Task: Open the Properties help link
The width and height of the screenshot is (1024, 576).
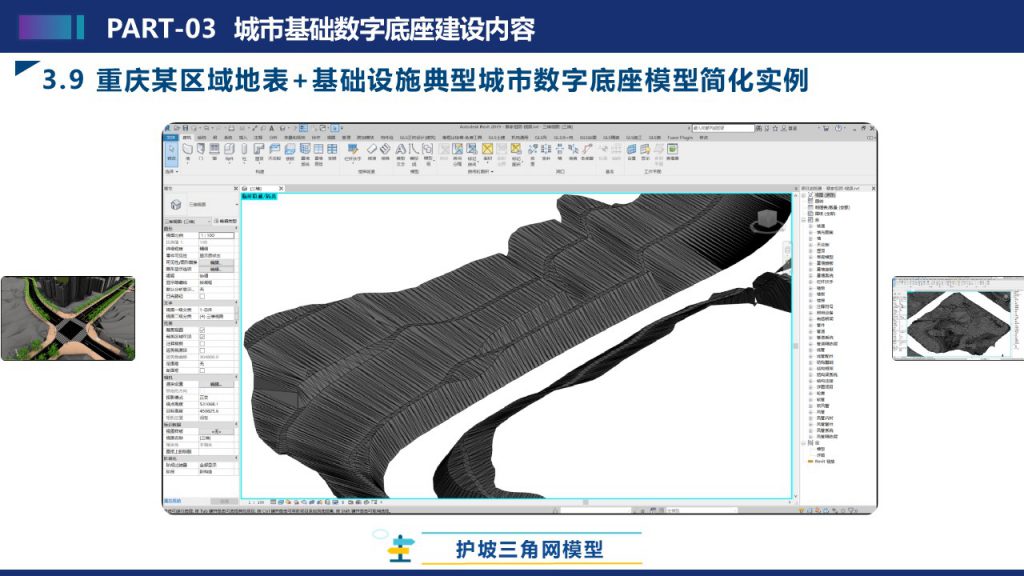Action: (x=172, y=501)
